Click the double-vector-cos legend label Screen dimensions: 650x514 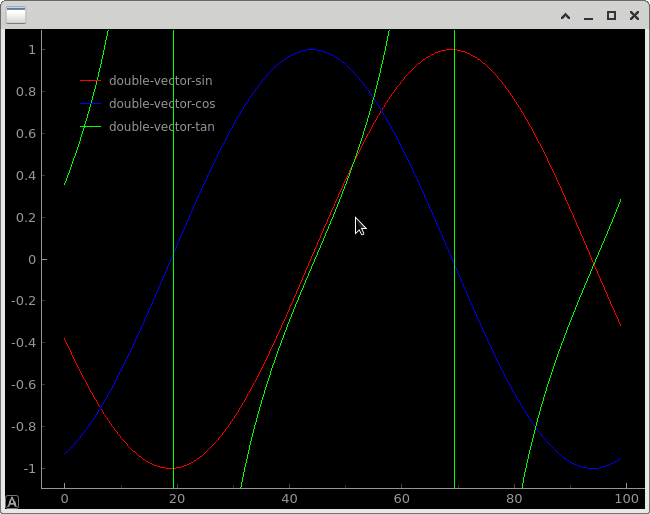162,104
